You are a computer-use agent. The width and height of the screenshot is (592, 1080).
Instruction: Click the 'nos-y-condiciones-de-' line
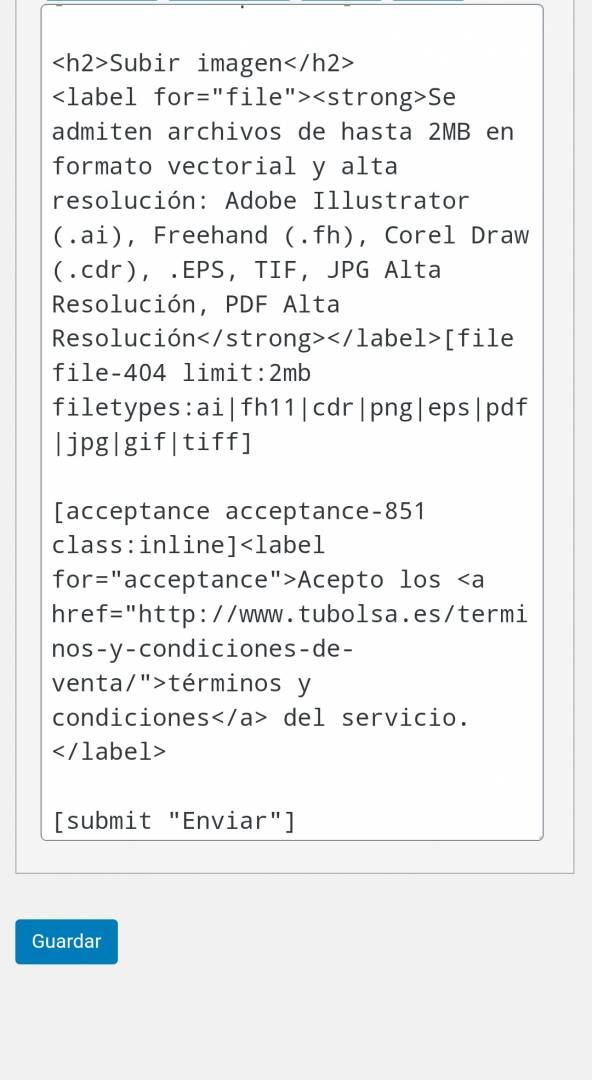pos(203,649)
